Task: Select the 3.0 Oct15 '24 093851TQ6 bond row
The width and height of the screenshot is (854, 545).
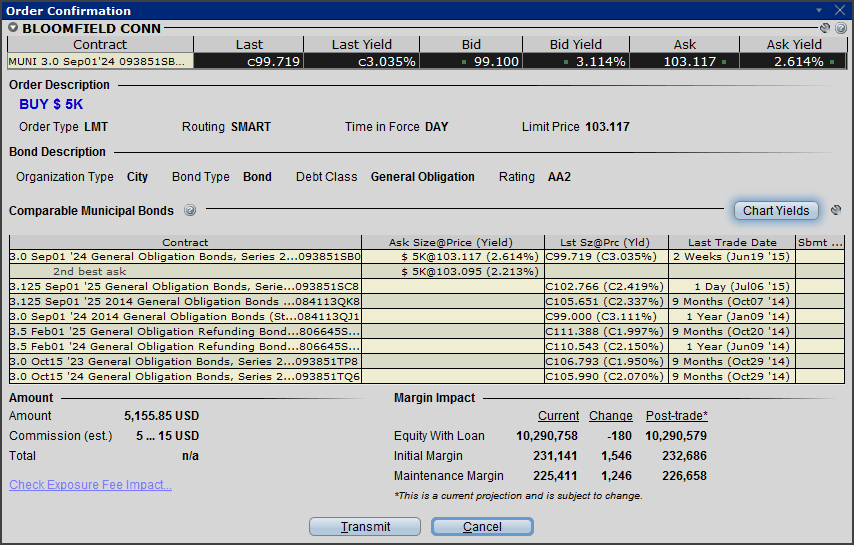Action: [185, 376]
